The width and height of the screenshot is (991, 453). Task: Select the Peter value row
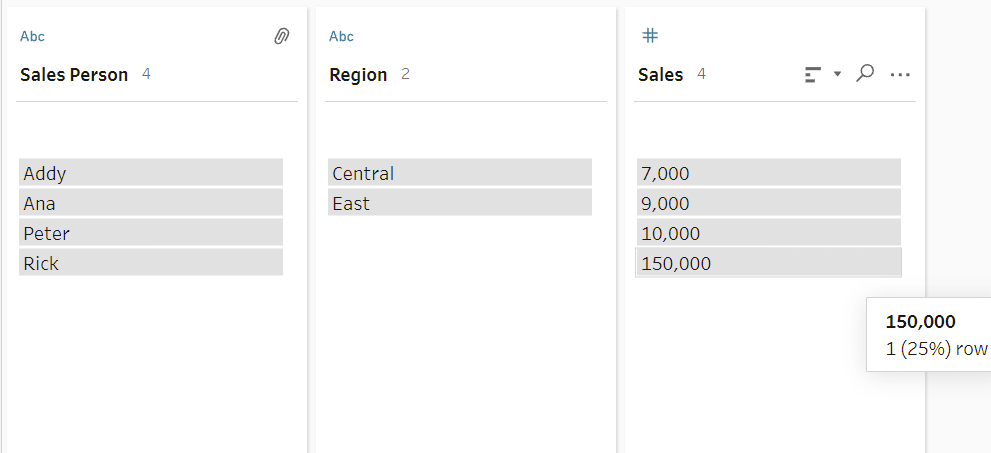point(150,233)
